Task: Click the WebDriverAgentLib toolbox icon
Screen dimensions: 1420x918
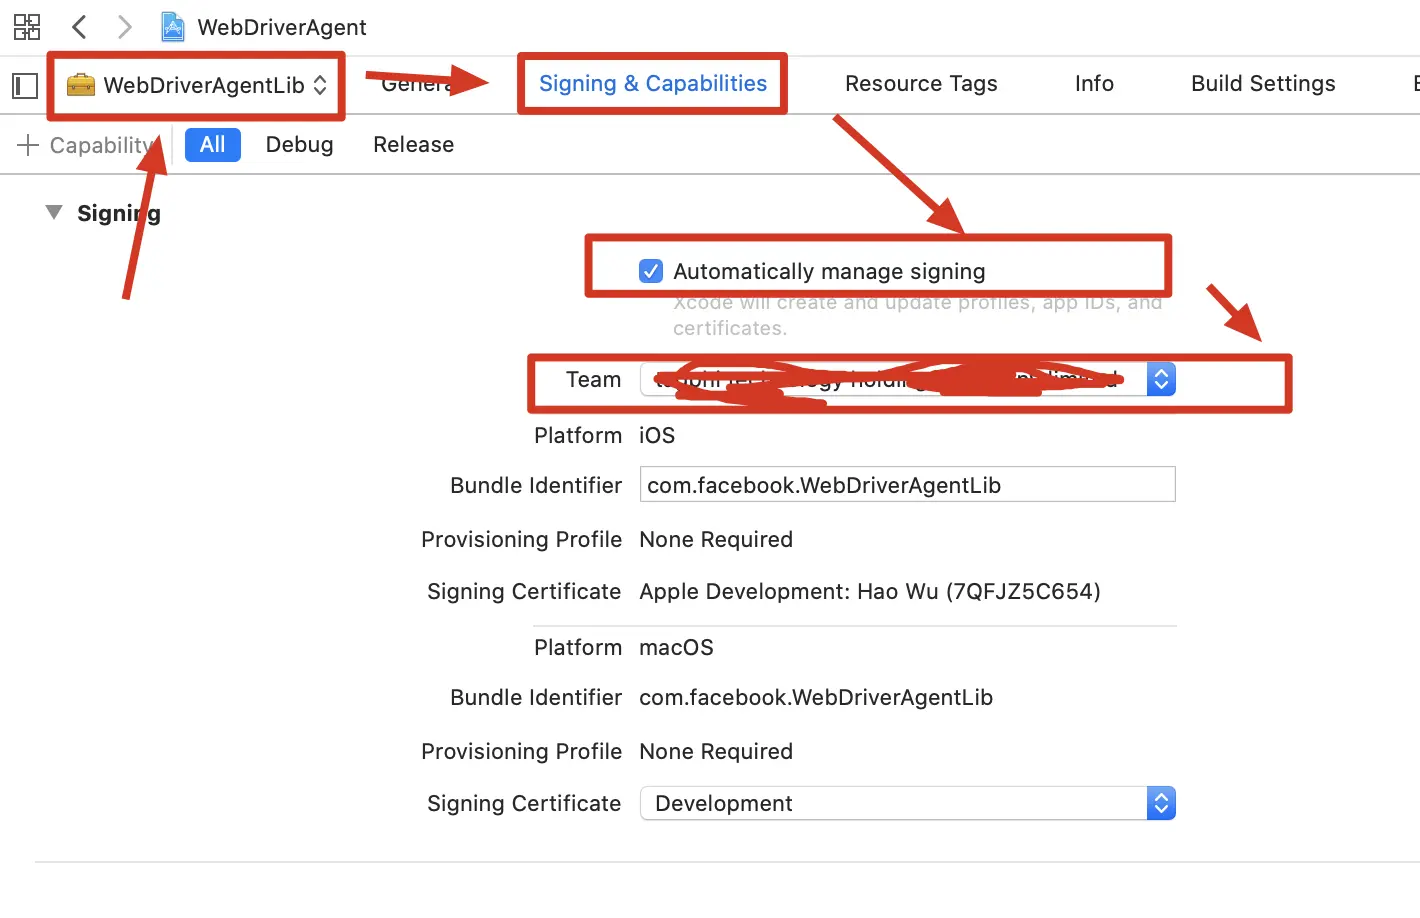Action: (81, 85)
